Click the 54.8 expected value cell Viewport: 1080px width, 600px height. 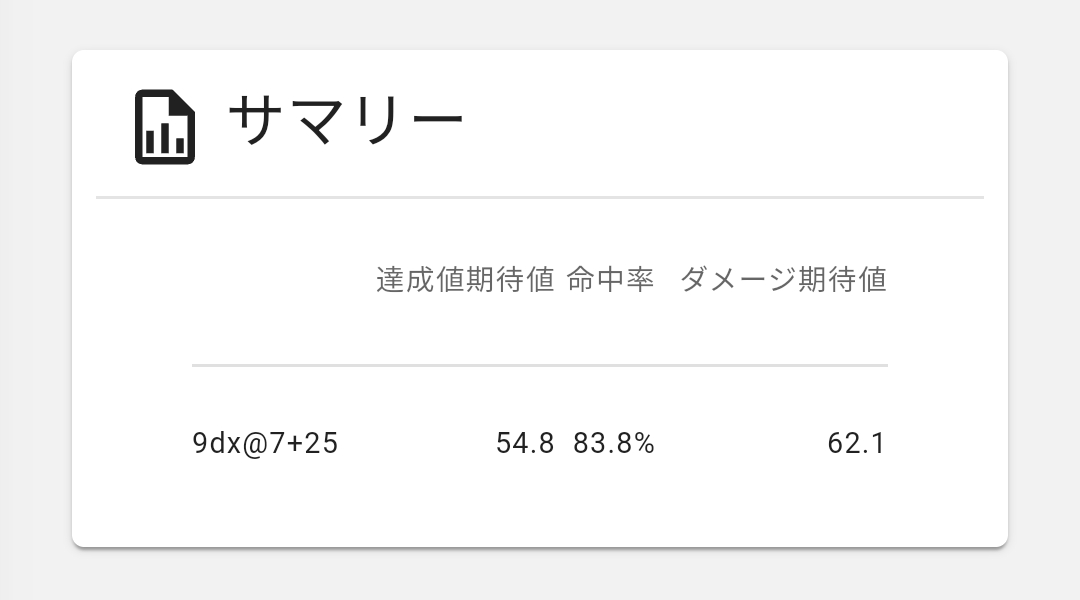pos(525,443)
